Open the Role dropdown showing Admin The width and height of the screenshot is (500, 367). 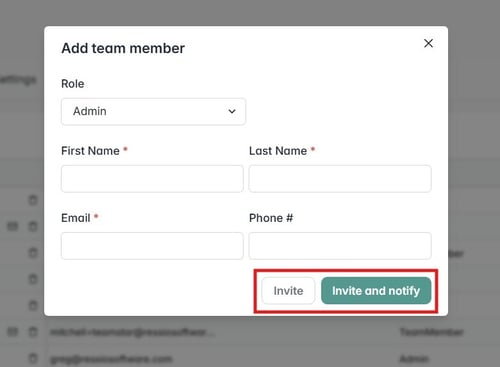tap(153, 111)
